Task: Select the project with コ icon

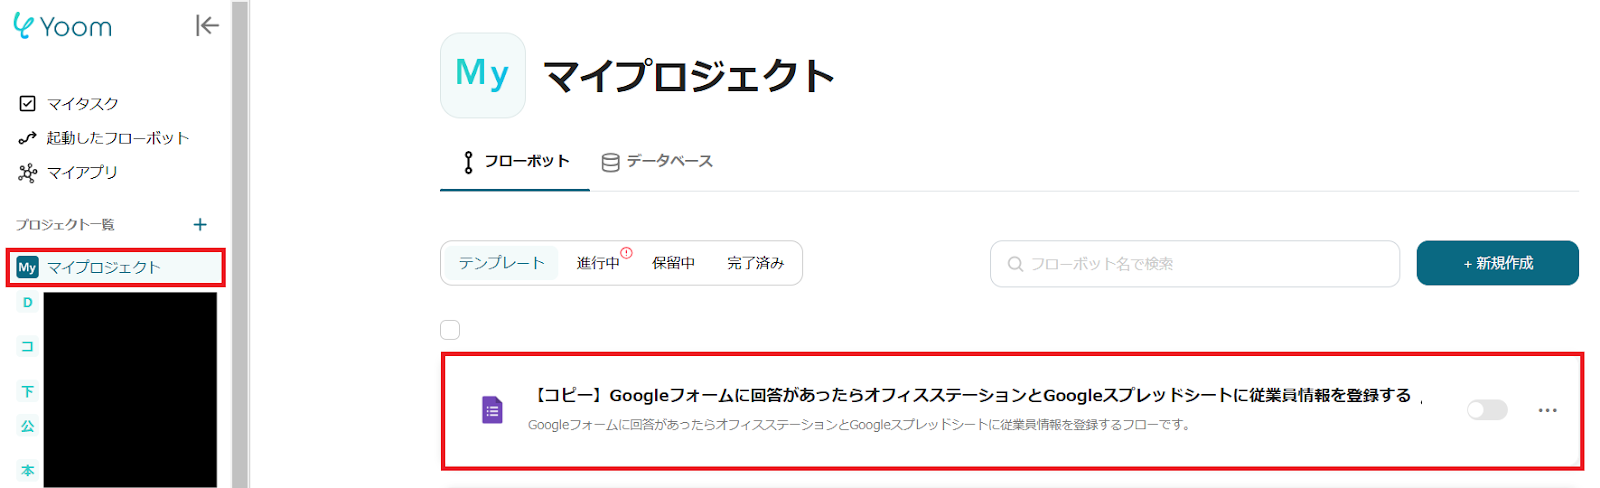Action: 27,346
